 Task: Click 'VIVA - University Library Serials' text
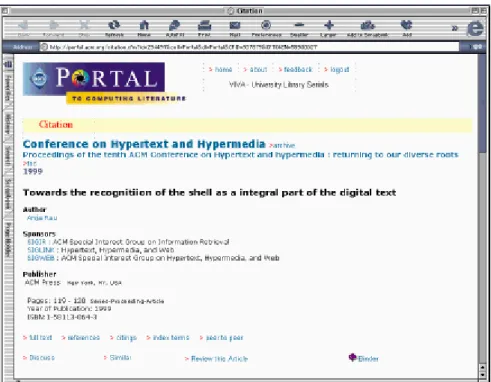pyautogui.click(x=279, y=85)
